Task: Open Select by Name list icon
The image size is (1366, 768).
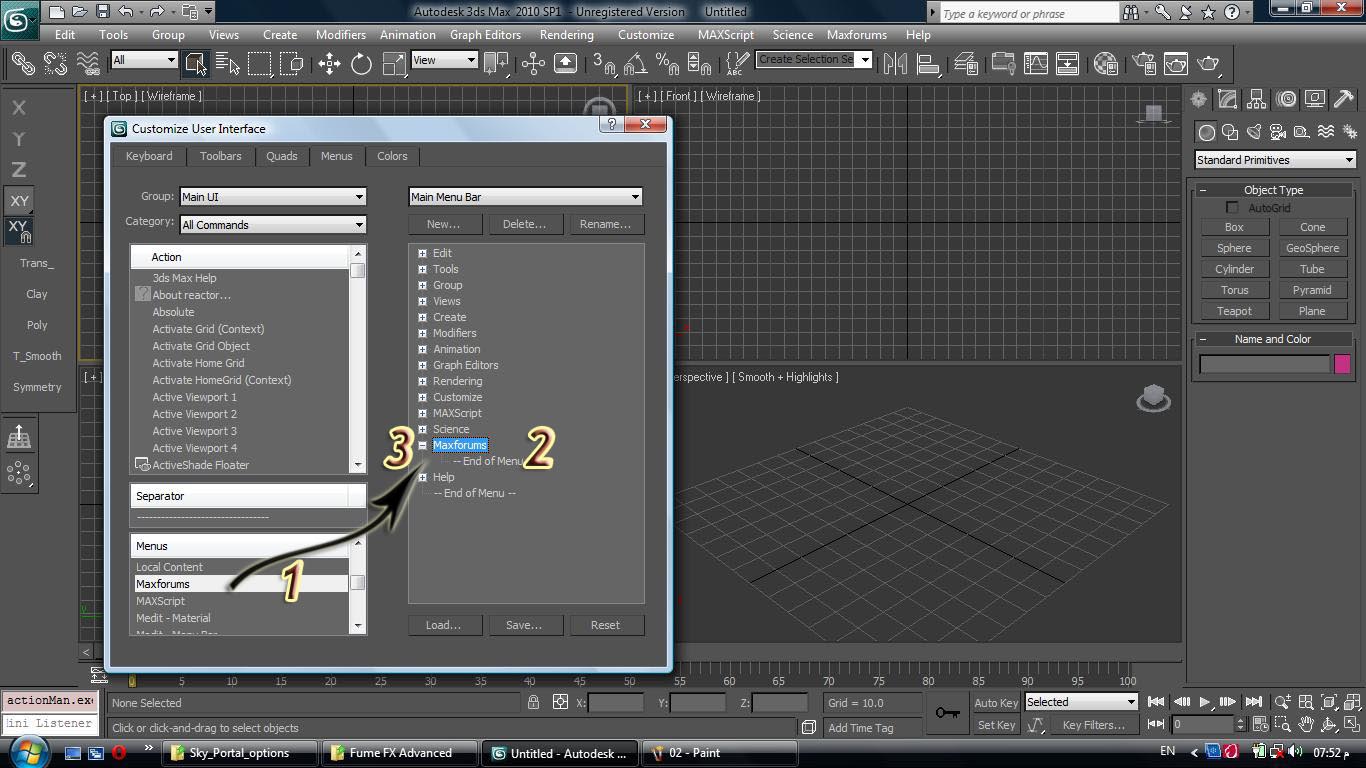Action: pos(228,64)
